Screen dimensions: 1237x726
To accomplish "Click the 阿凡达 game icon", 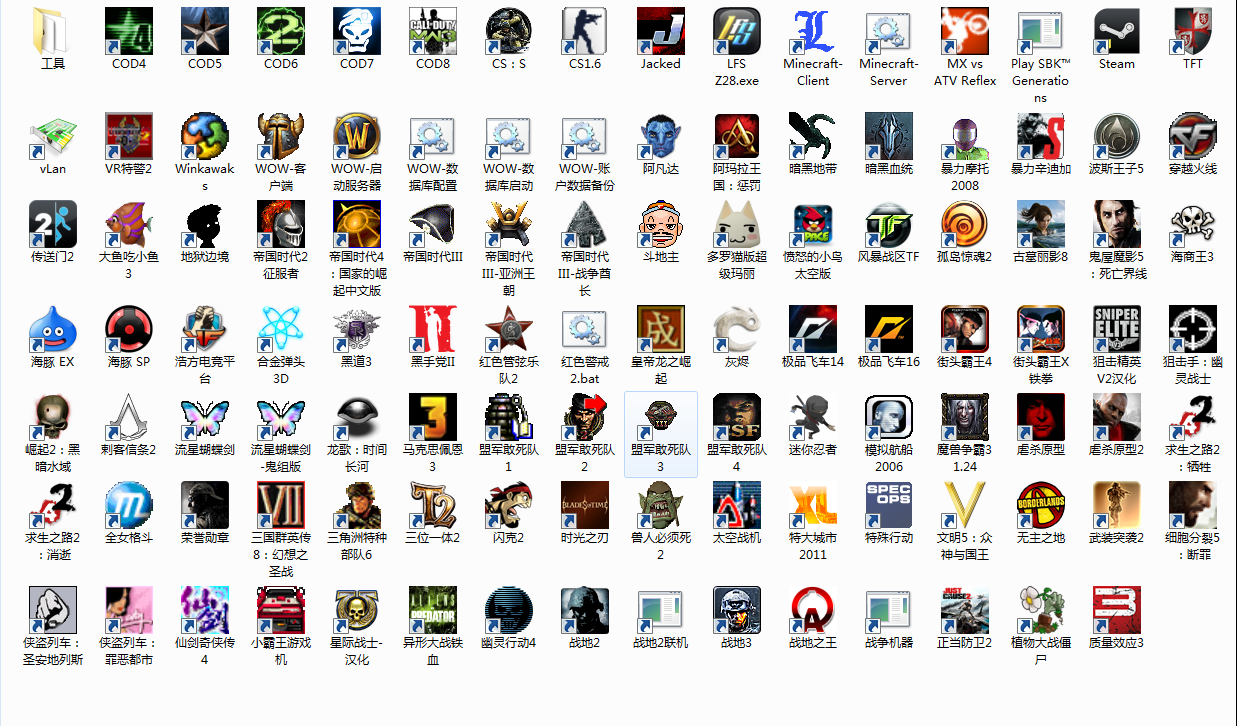I will [661, 137].
